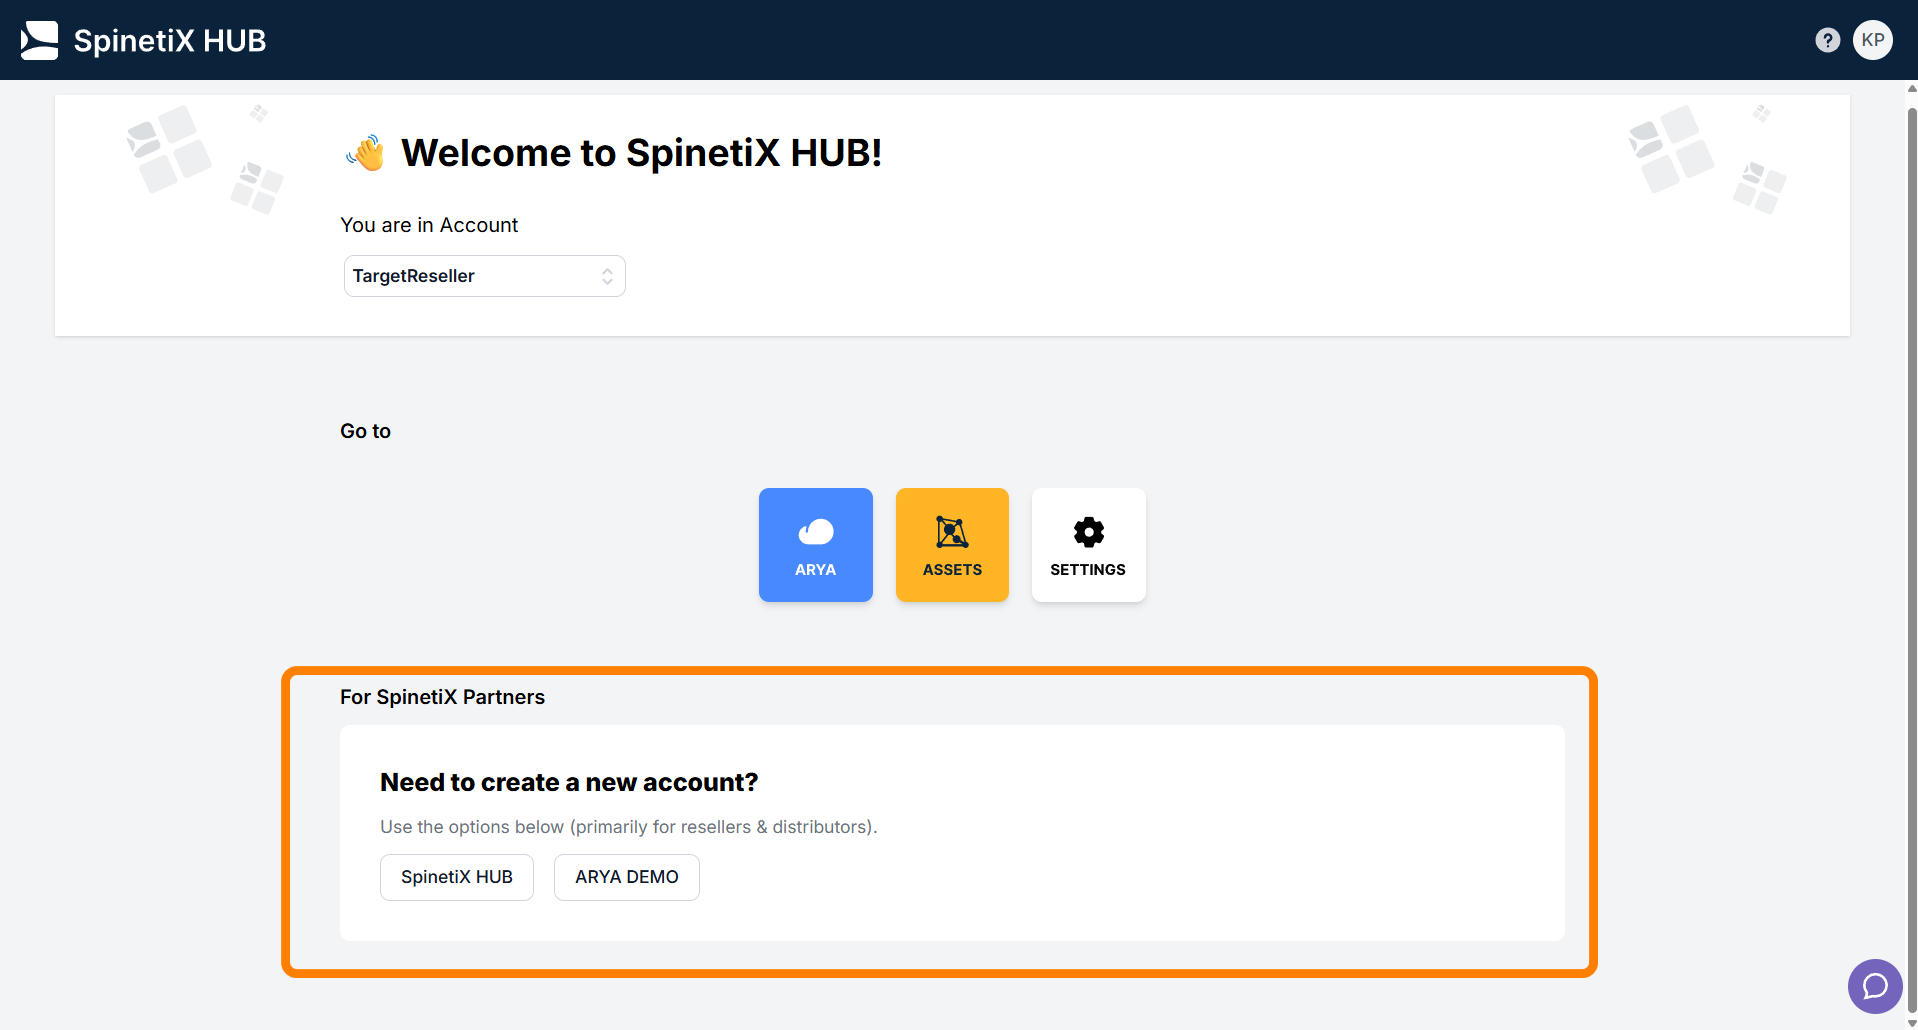The width and height of the screenshot is (1918, 1030).
Task: Open the KP user avatar menu
Action: point(1873,40)
